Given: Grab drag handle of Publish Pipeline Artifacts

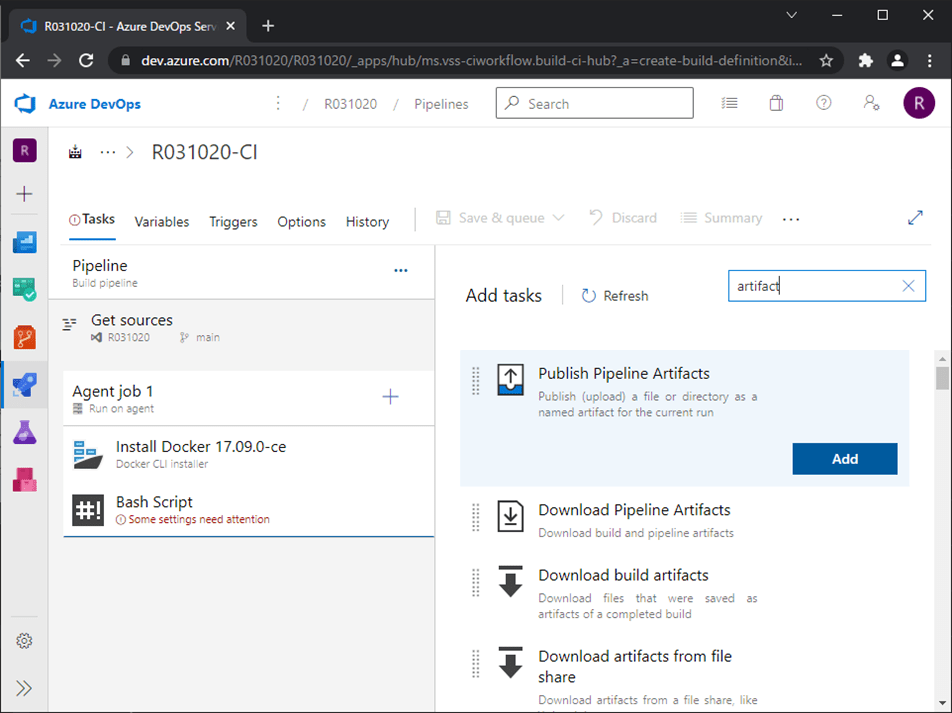Looking at the screenshot, I should point(475,381).
